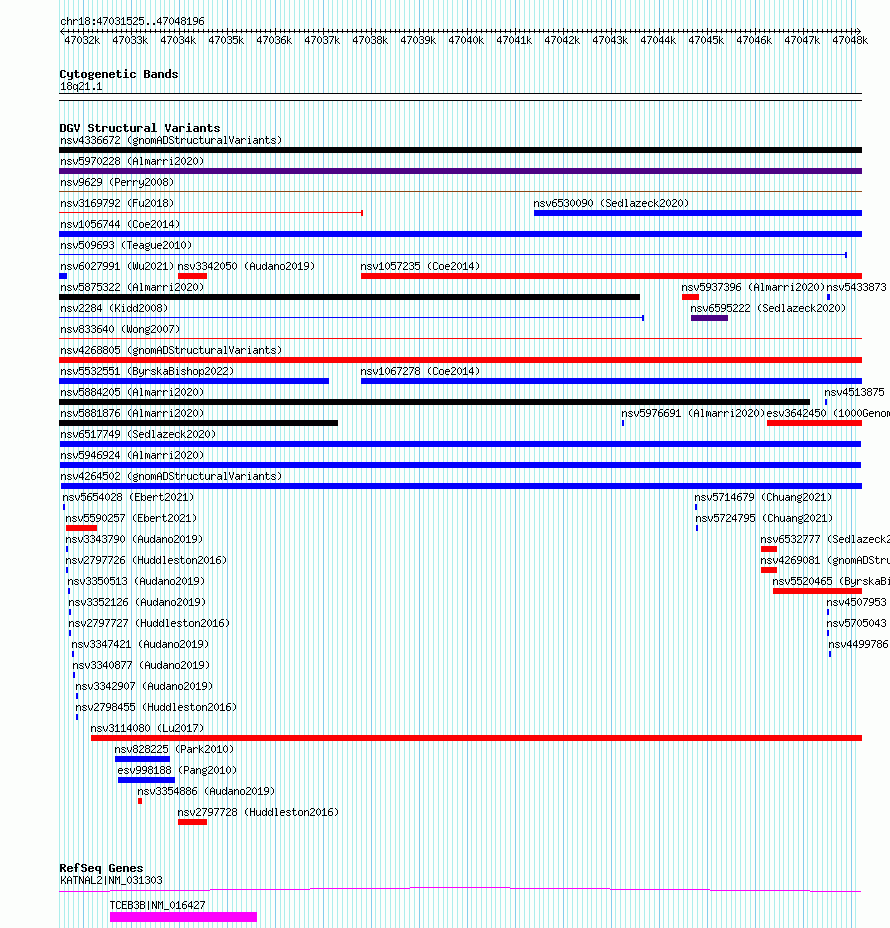
Task: Open the RefSeq Genes track title
Action: [101, 868]
